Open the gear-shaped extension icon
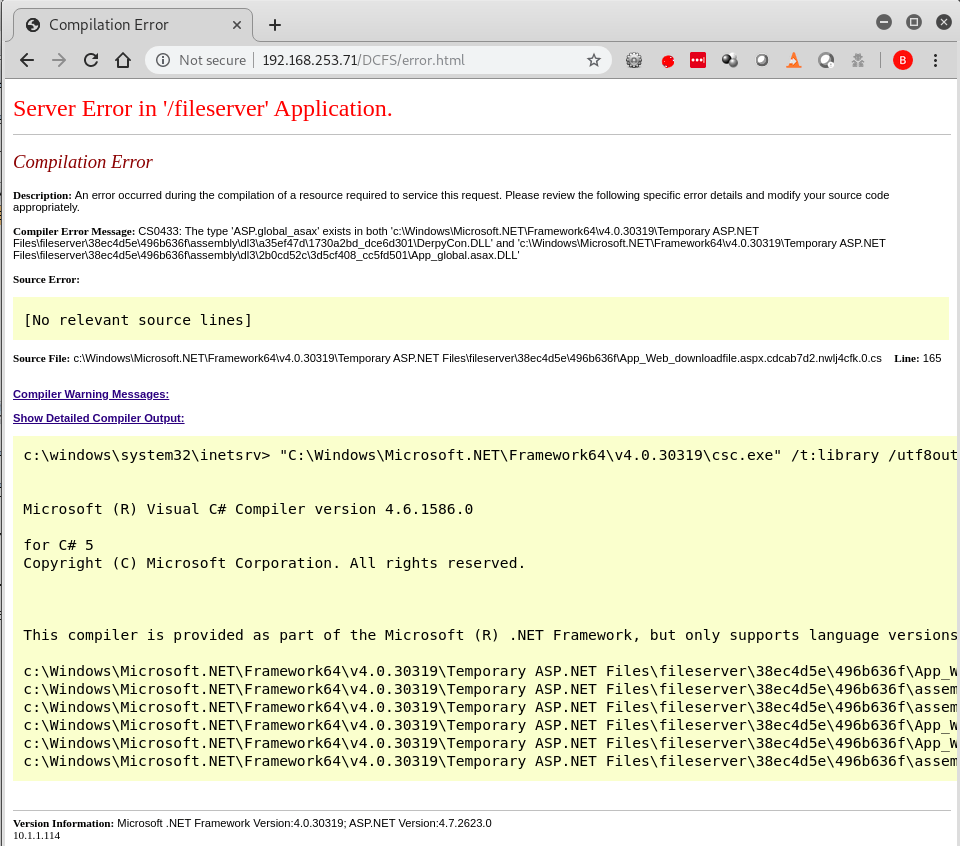This screenshot has height=846, width=960. (x=634, y=60)
